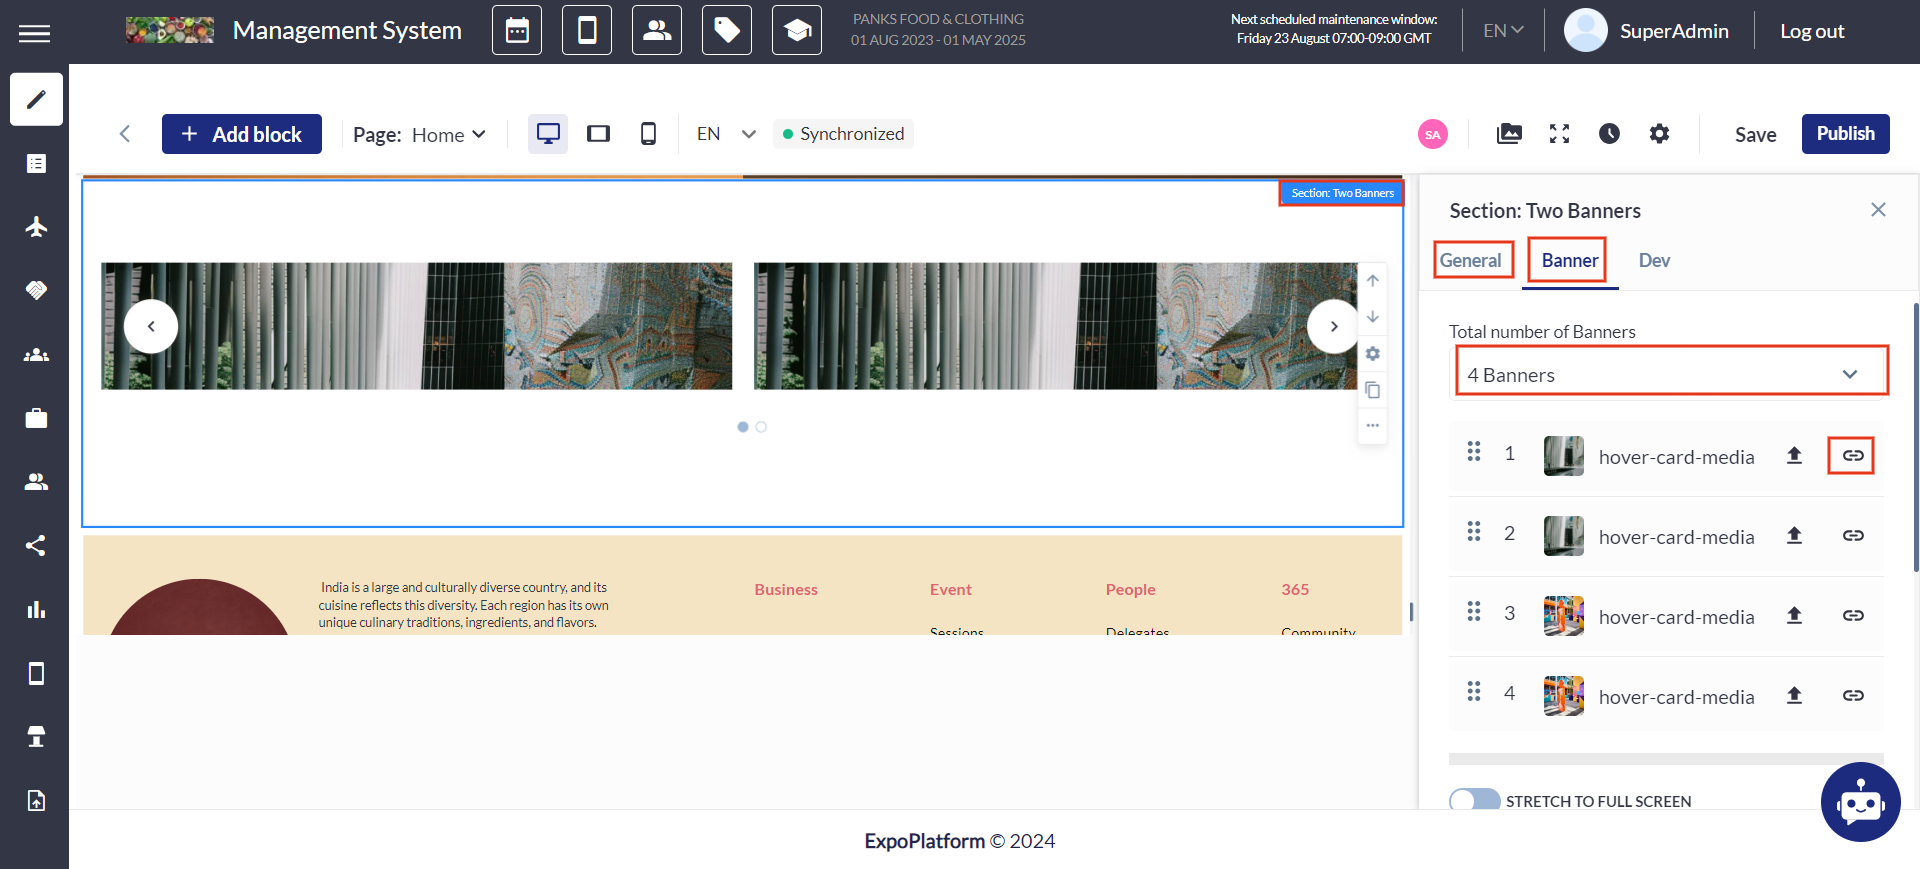Screen dimensions: 1920x869
Task: Open section settings gear on block
Action: tap(1373, 354)
